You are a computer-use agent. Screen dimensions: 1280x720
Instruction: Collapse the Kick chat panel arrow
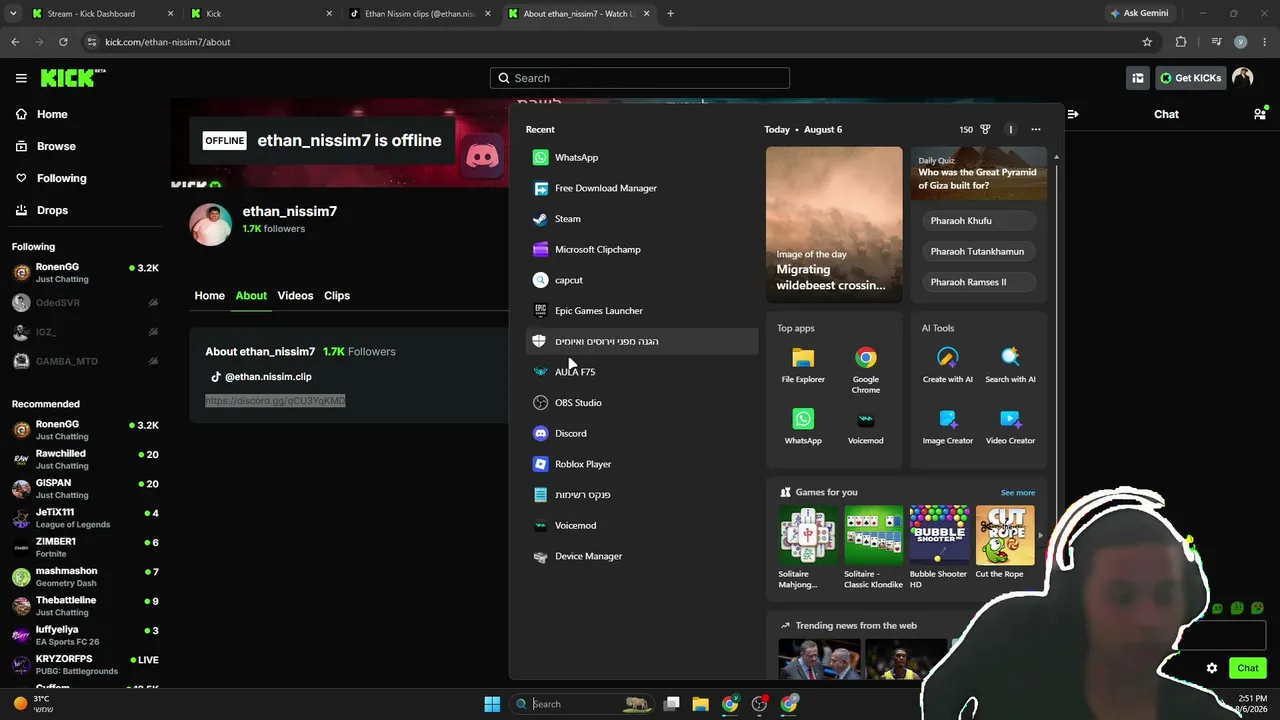tap(1074, 114)
